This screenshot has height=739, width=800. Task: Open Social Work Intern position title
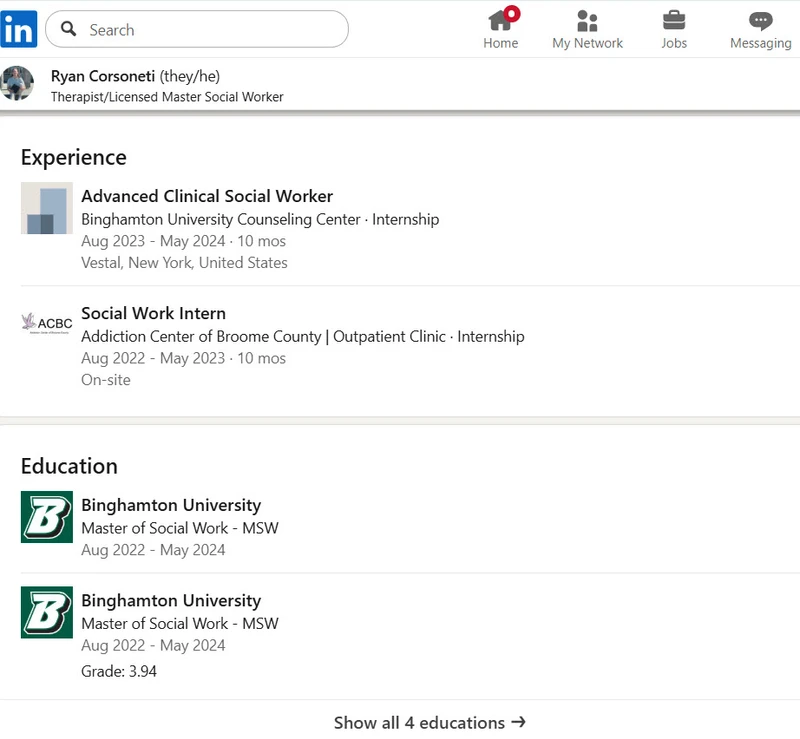pyautogui.click(x=154, y=313)
